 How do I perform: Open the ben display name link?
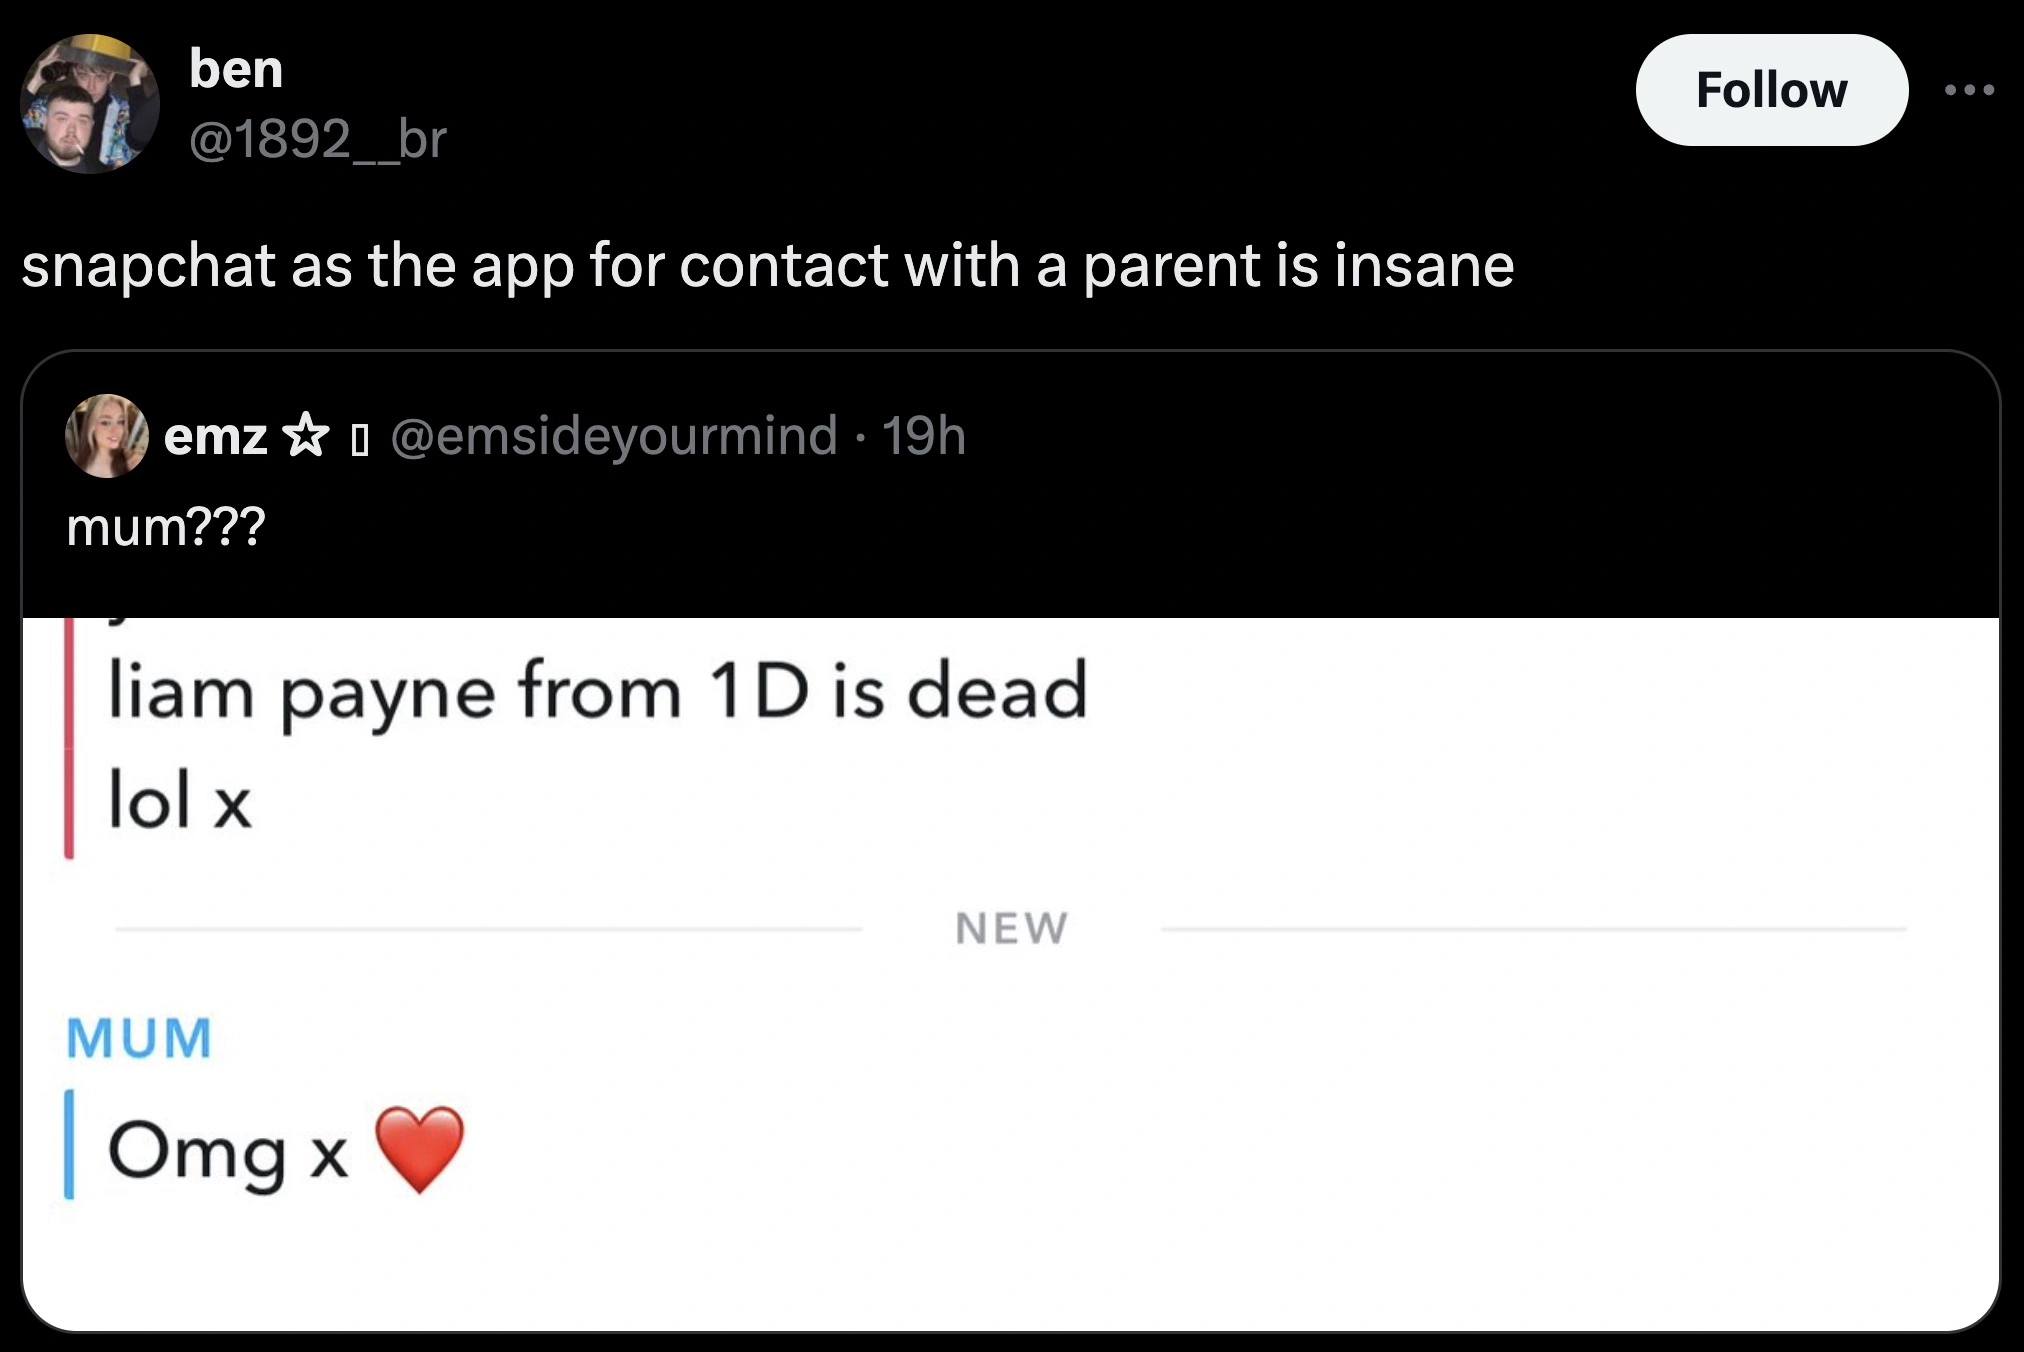click(236, 69)
